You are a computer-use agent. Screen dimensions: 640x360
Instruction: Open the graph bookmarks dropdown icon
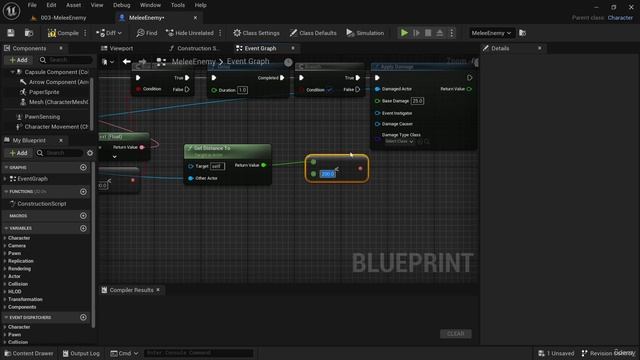108,62
